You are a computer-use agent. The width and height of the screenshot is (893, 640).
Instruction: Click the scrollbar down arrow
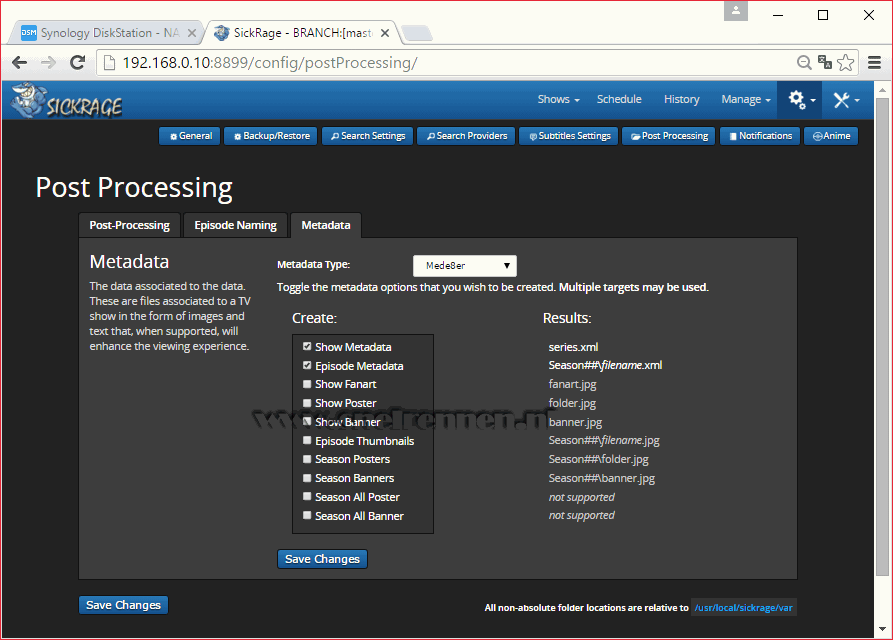click(882, 629)
